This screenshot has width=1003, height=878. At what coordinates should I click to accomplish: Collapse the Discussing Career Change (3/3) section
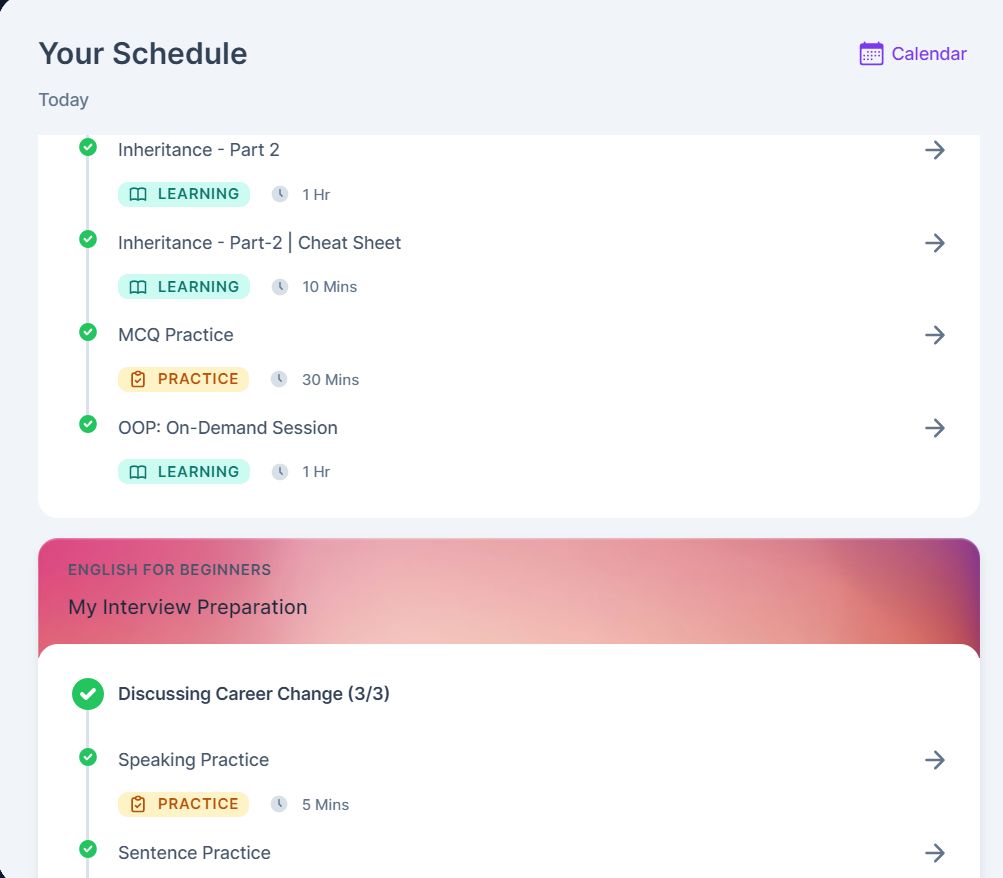point(253,694)
